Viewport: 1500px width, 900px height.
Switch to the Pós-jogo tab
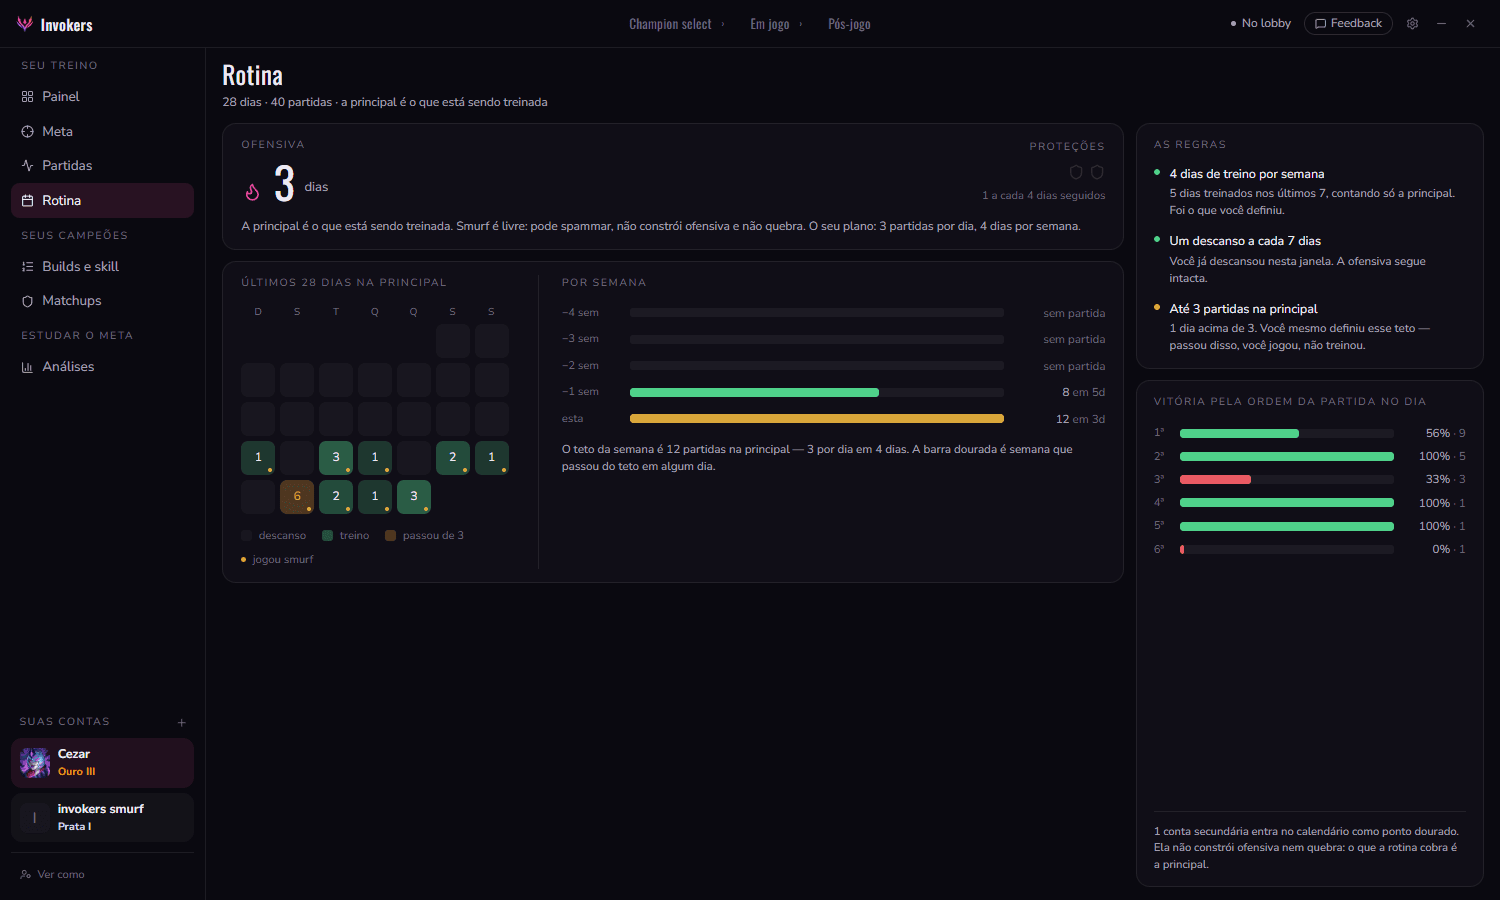849,24
